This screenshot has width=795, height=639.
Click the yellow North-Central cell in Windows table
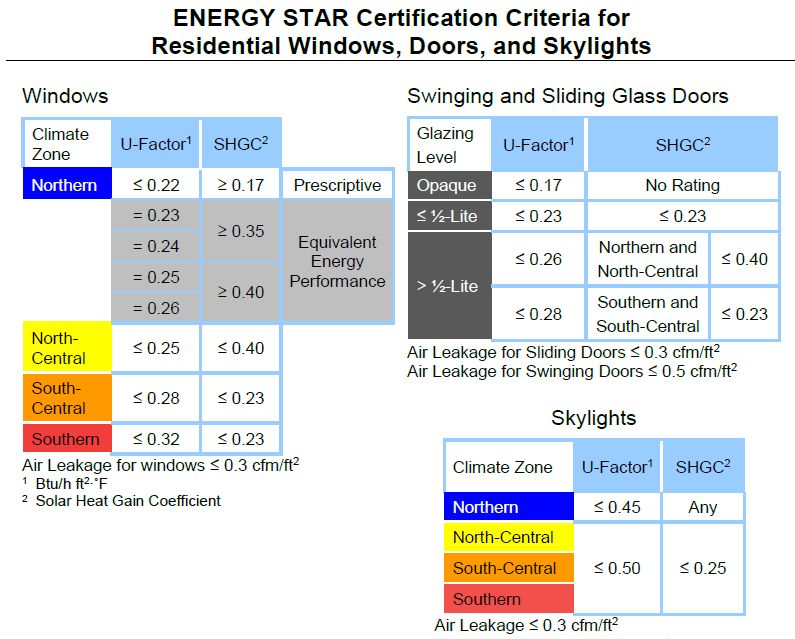coord(67,348)
